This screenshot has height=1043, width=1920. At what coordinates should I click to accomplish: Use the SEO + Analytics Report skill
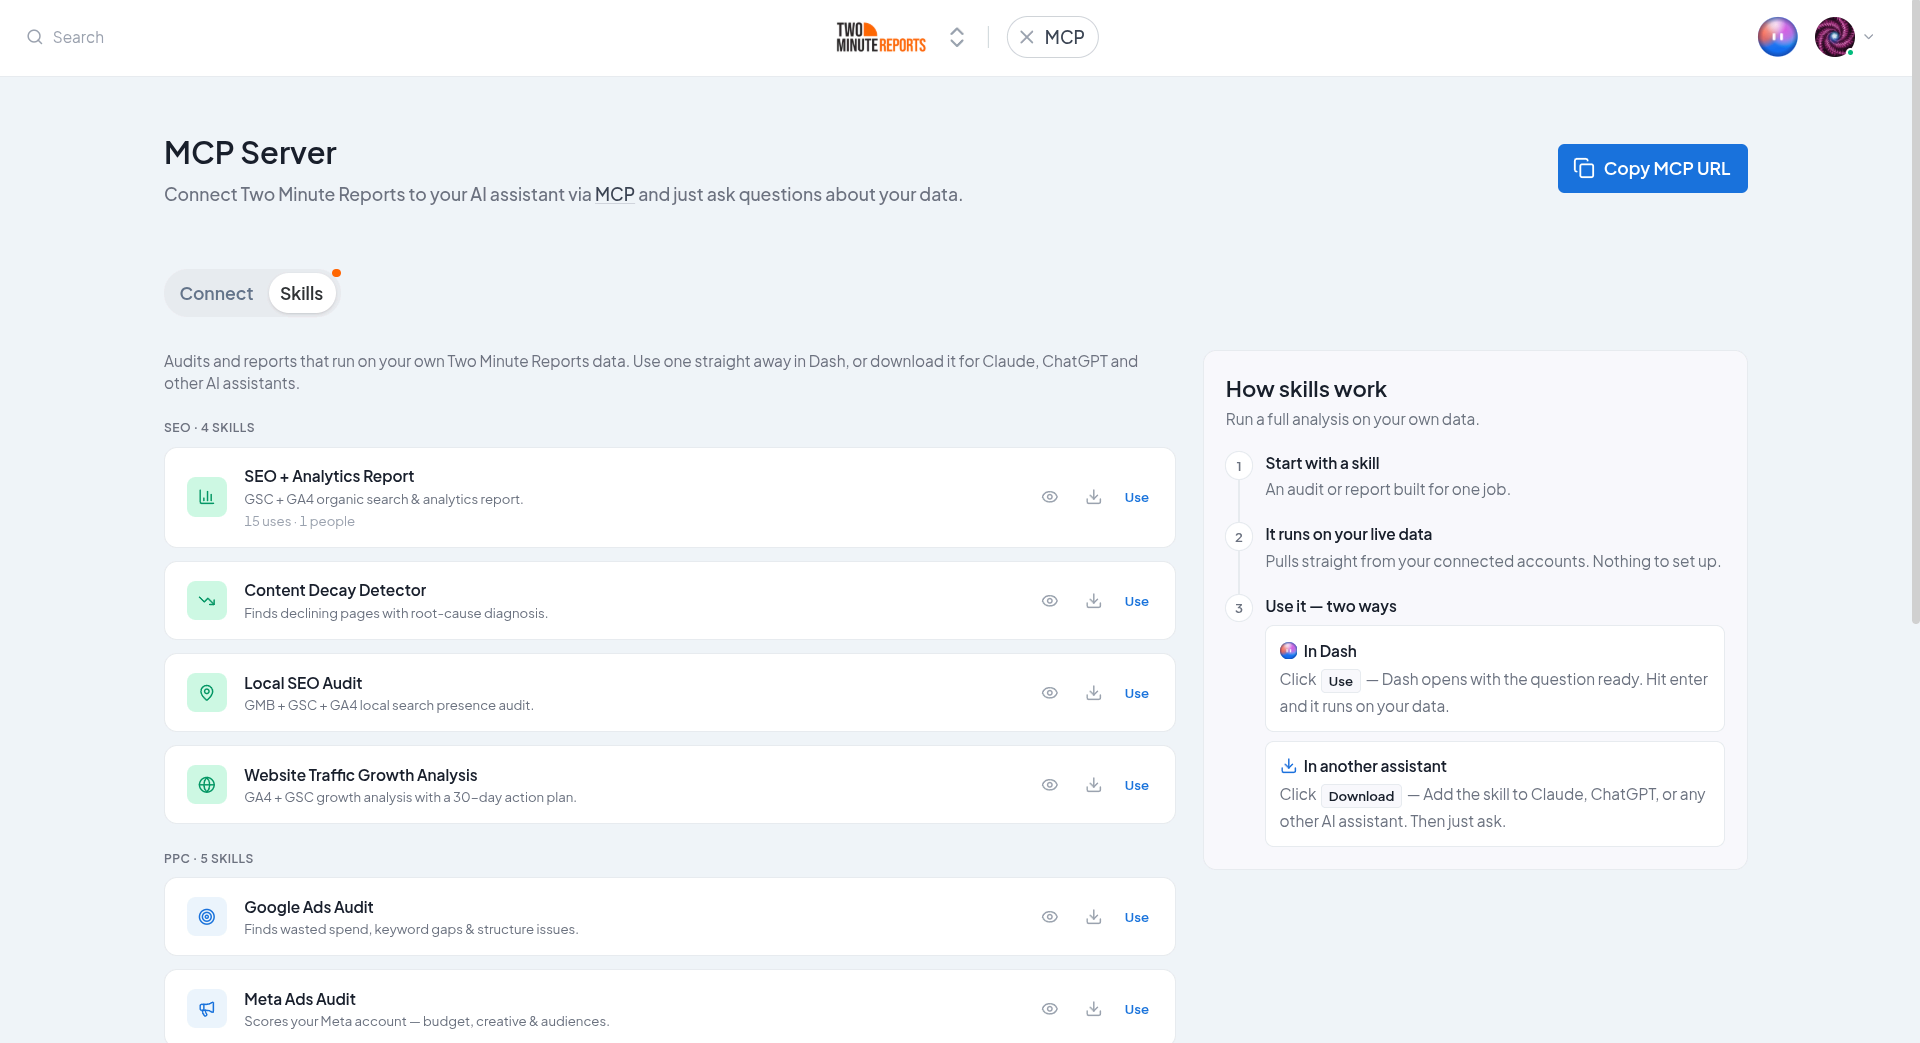(x=1137, y=497)
